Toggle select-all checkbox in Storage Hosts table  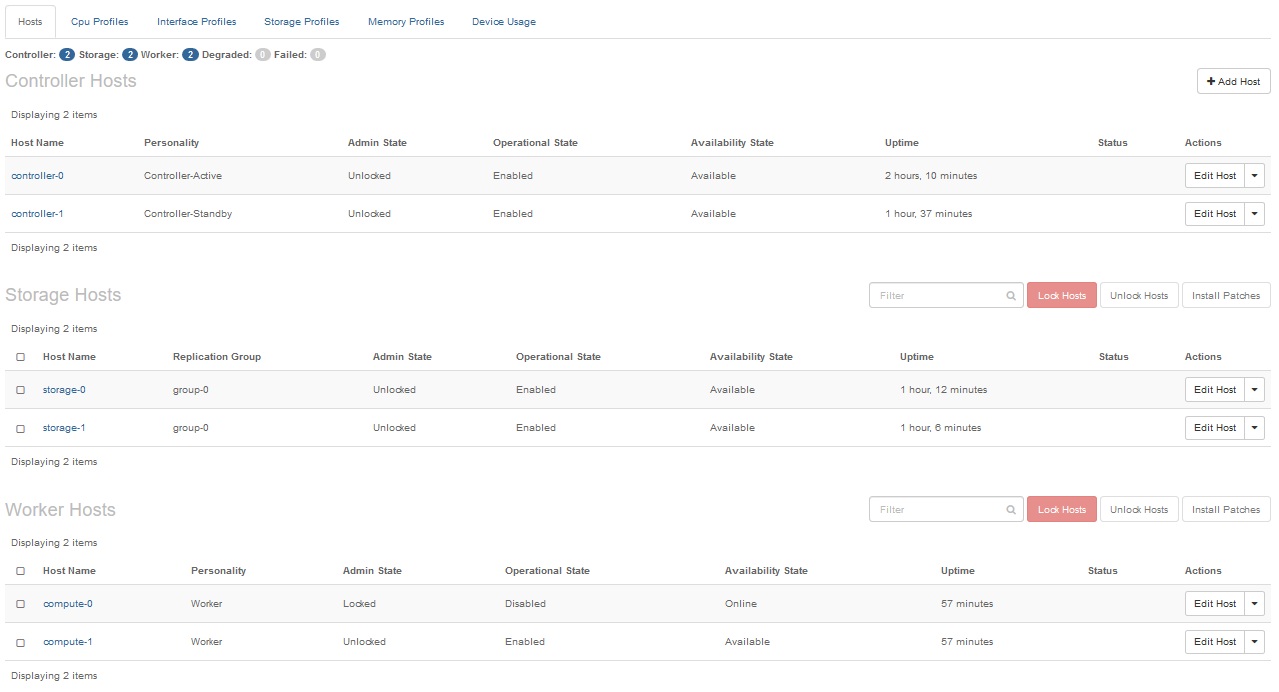[x=21, y=357]
